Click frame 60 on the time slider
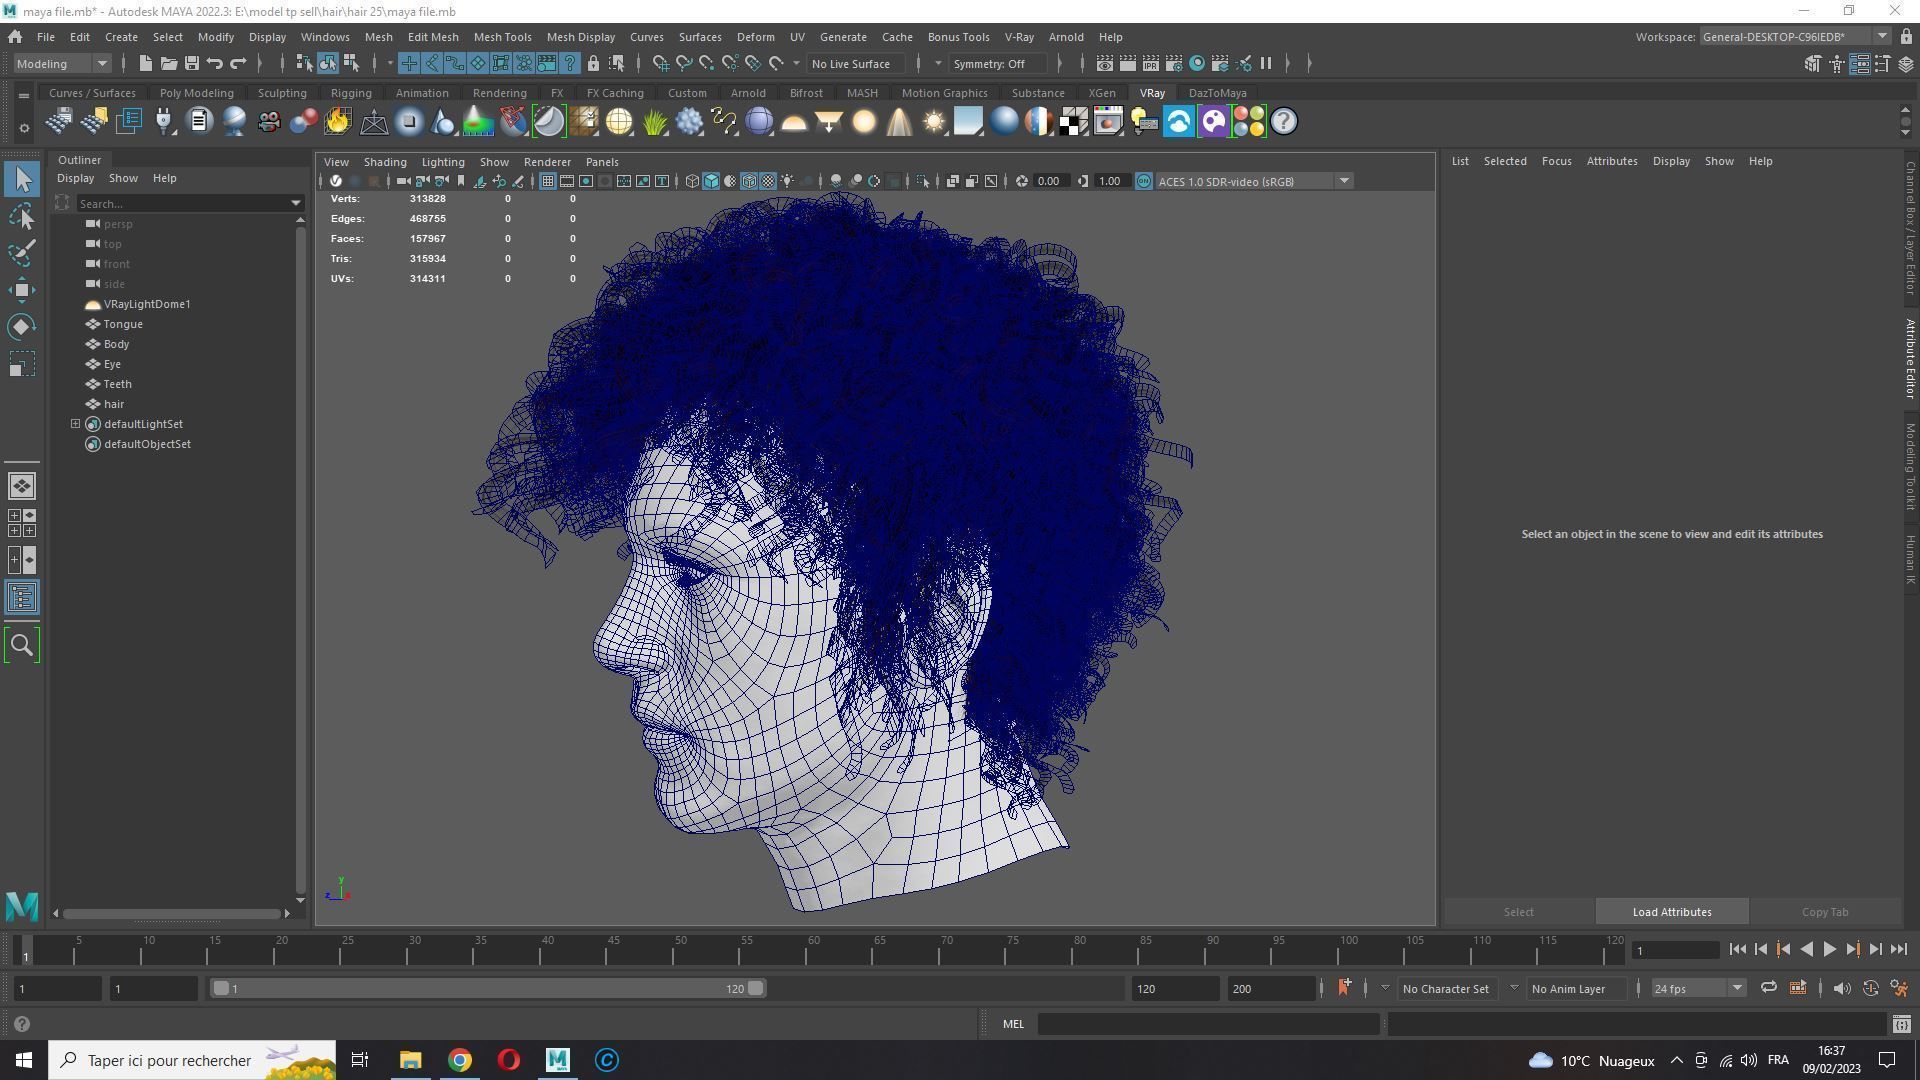1920x1080 pixels. point(813,948)
